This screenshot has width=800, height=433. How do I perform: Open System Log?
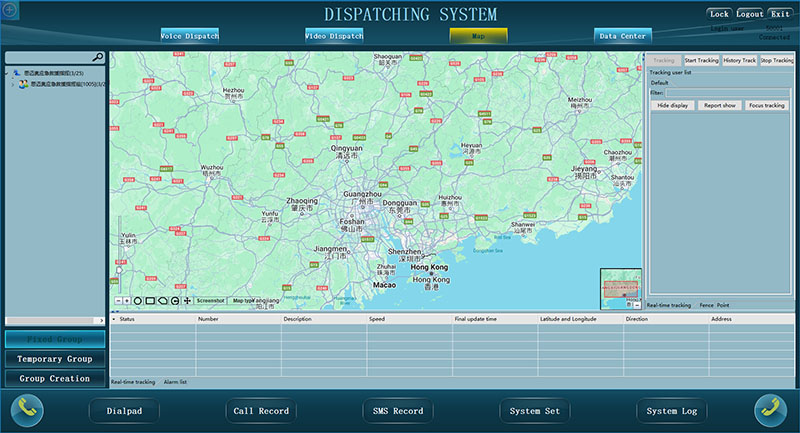[671, 411]
